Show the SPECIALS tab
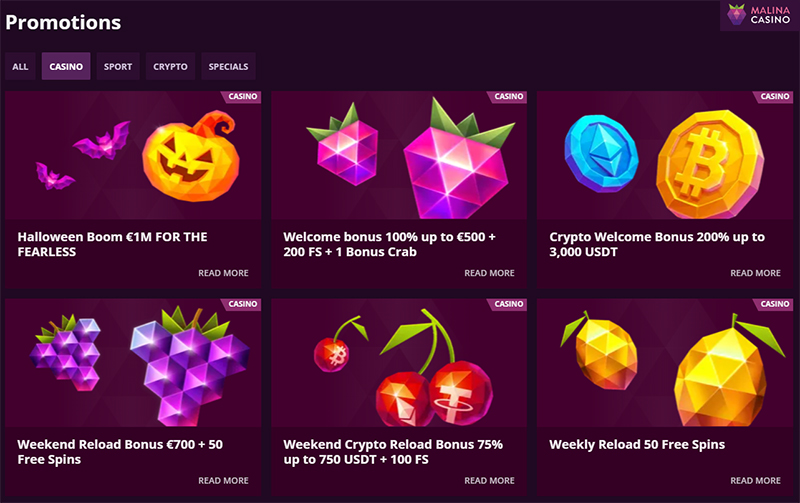 tap(228, 66)
